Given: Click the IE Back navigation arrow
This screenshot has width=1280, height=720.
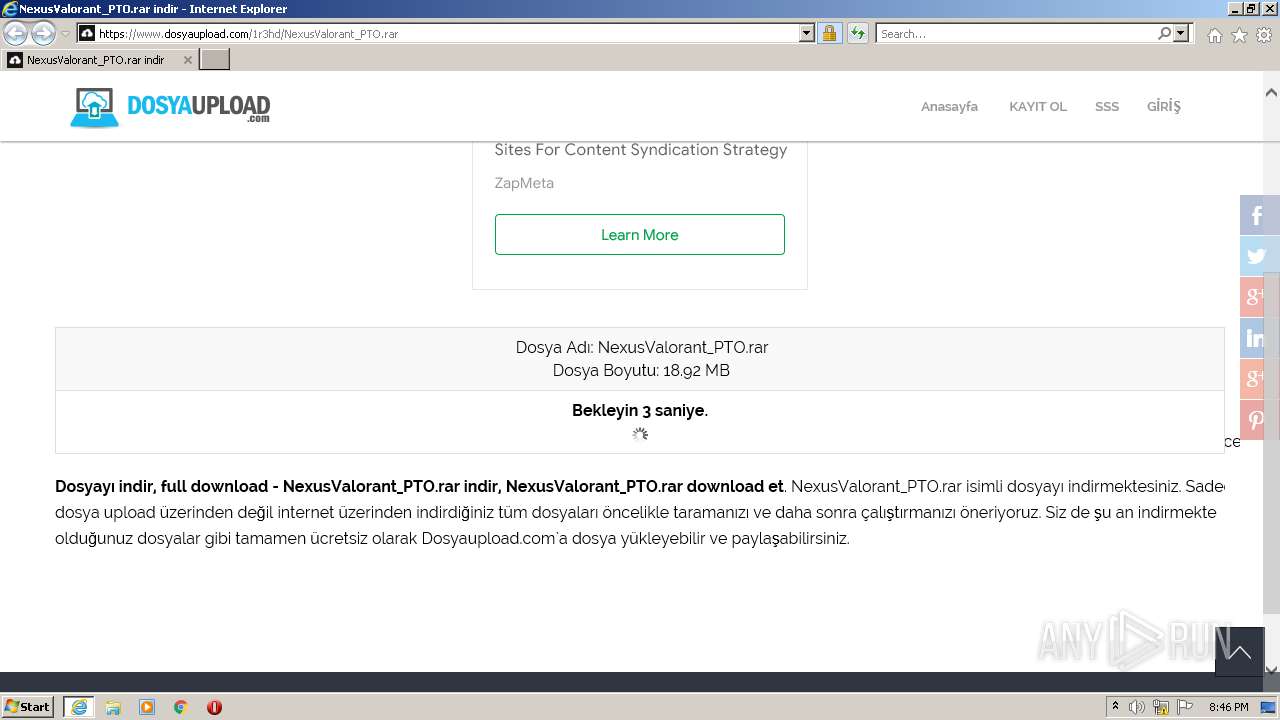Looking at the screenshot, I should click(16, 33).
